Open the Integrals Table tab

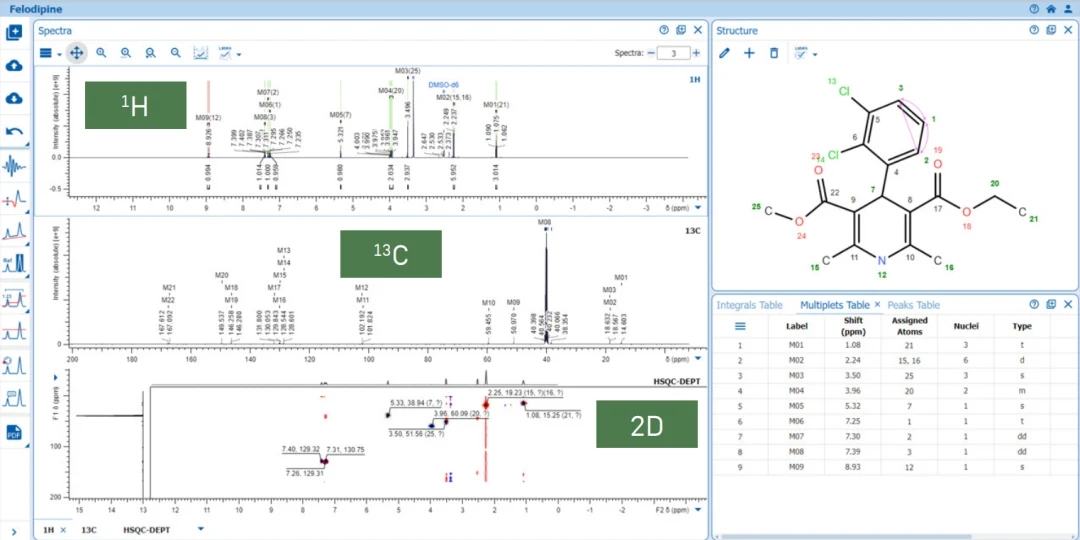749,304
